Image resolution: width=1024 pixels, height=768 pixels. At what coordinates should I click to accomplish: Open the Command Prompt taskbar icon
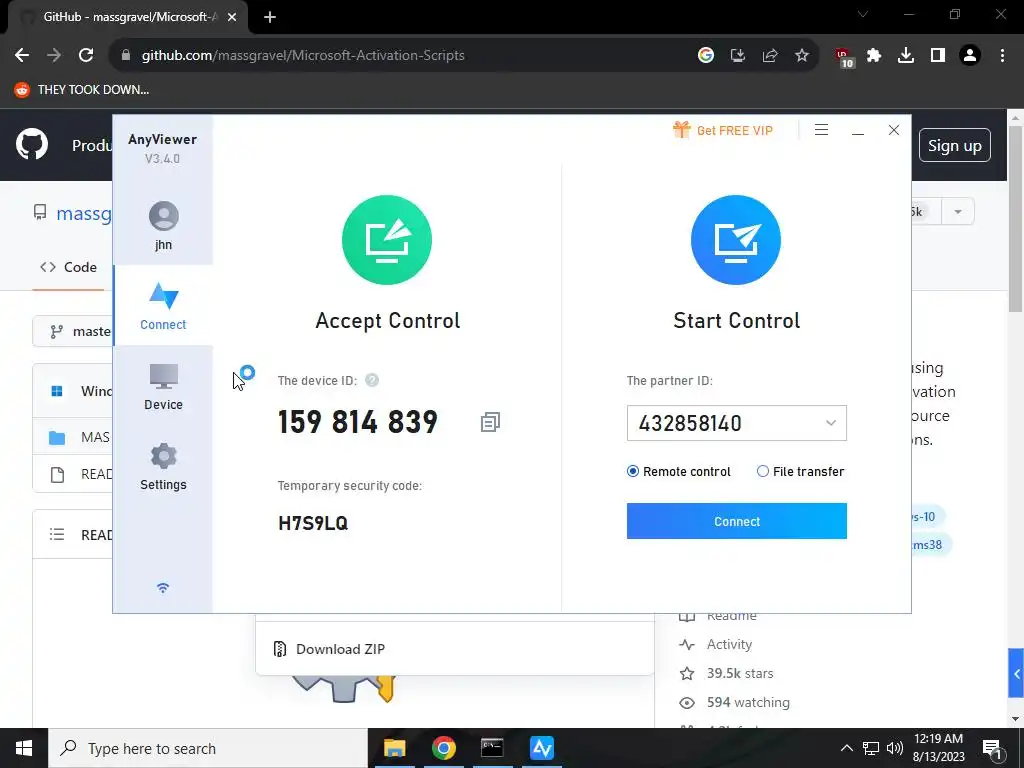pos(492,748)
